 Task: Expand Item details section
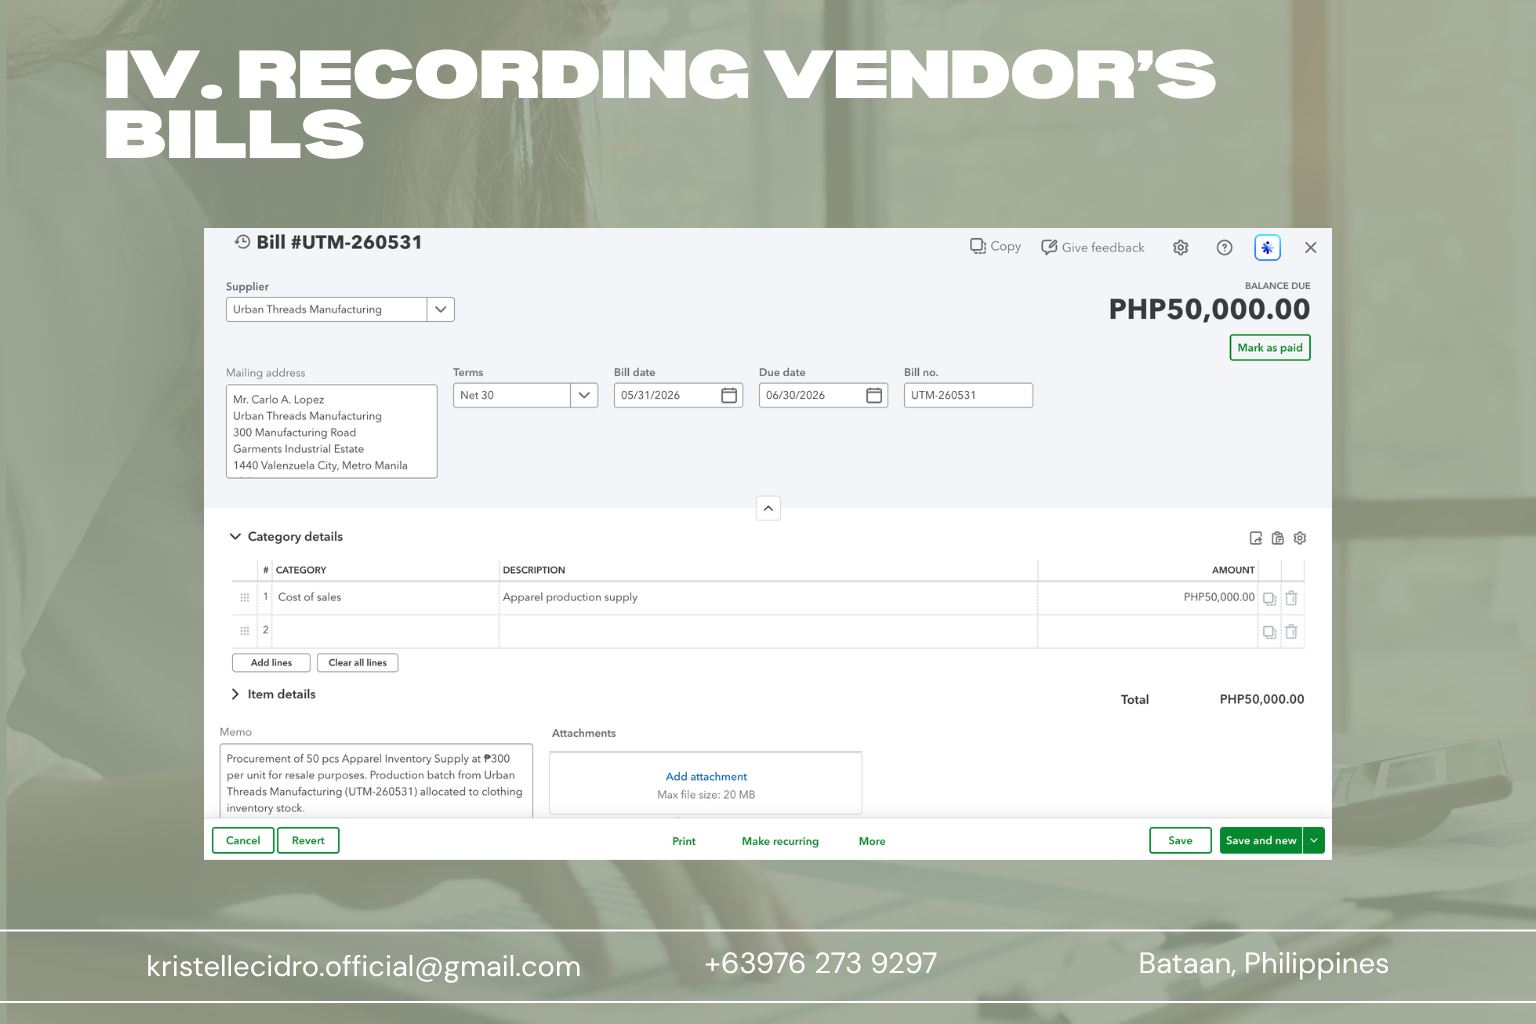click(236, 694)
